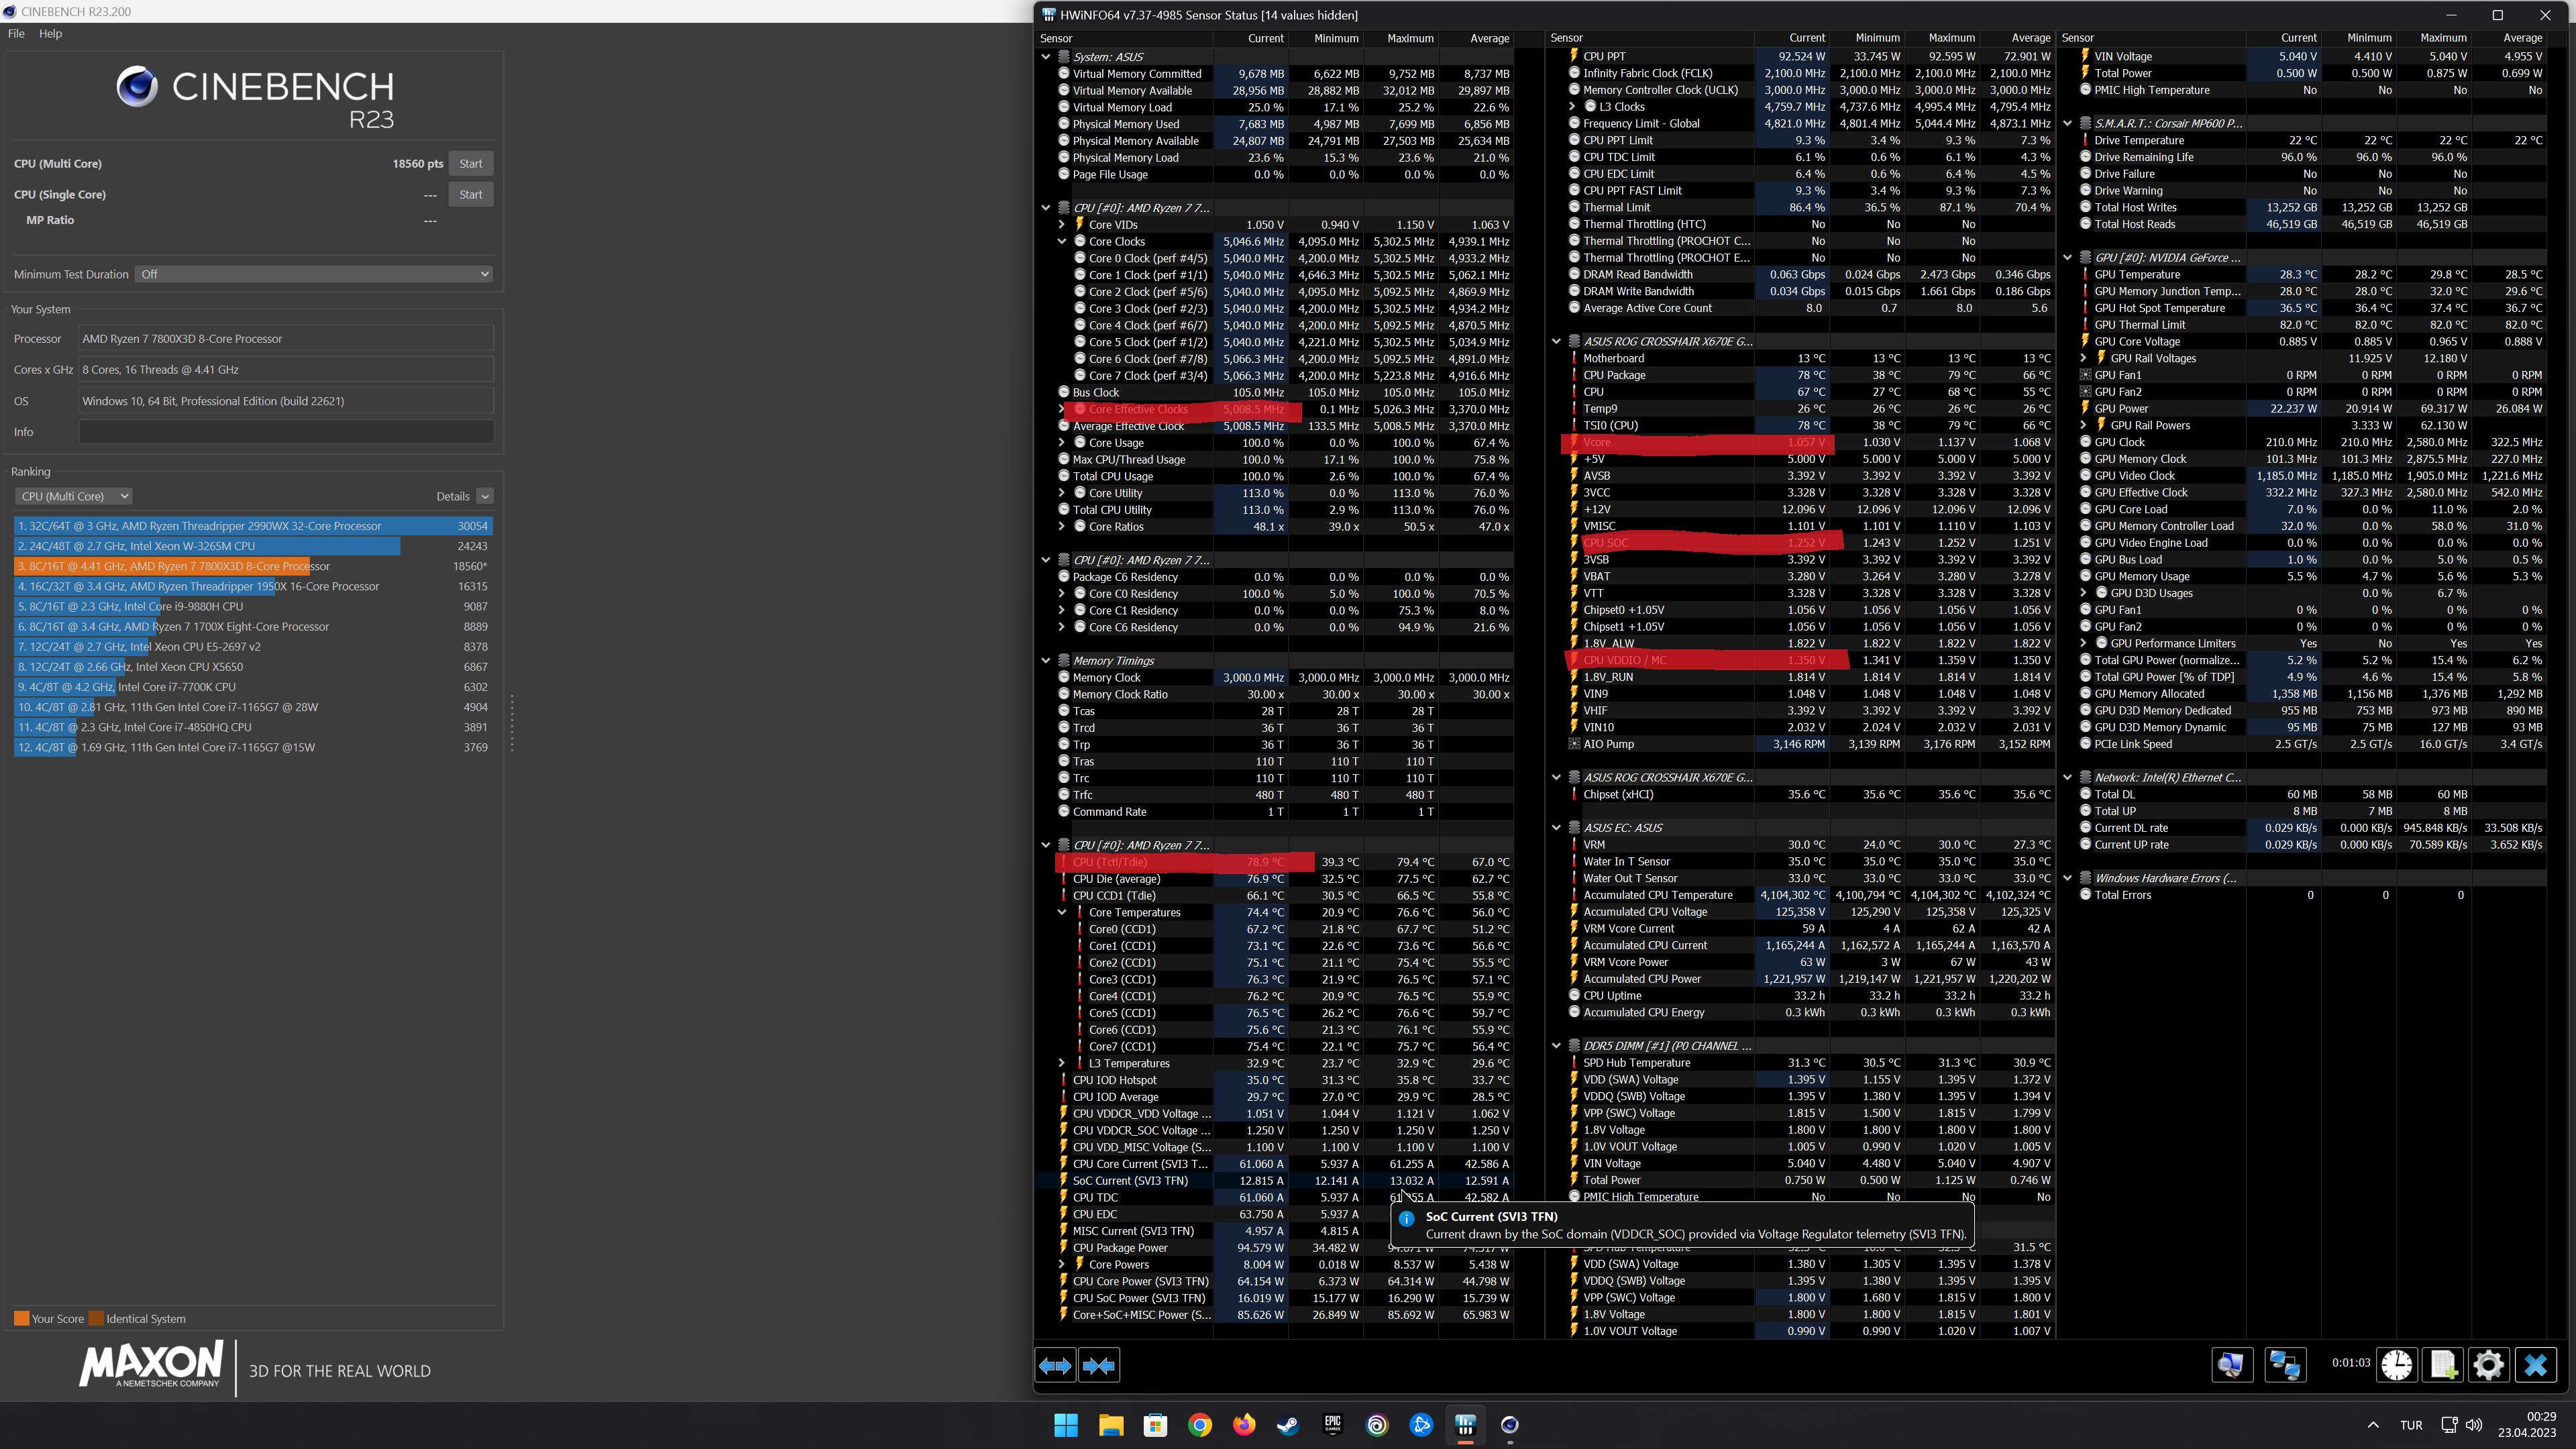Reset the timer using the clock icon

[2397, 1365]
